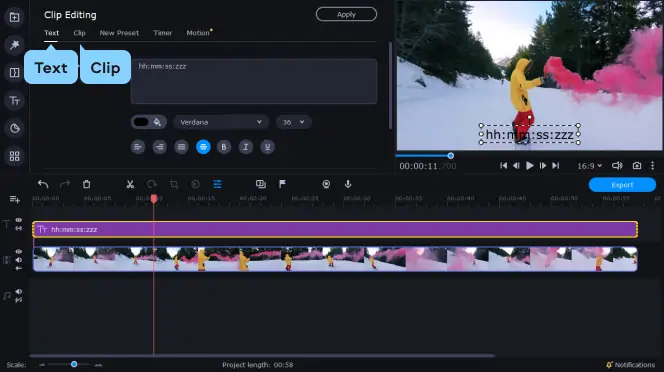The width and height of the screenshot is (664, 372).
Task: Select the purple hh:mm:ss:zzz title clip
Action: [x=335, y=229]
